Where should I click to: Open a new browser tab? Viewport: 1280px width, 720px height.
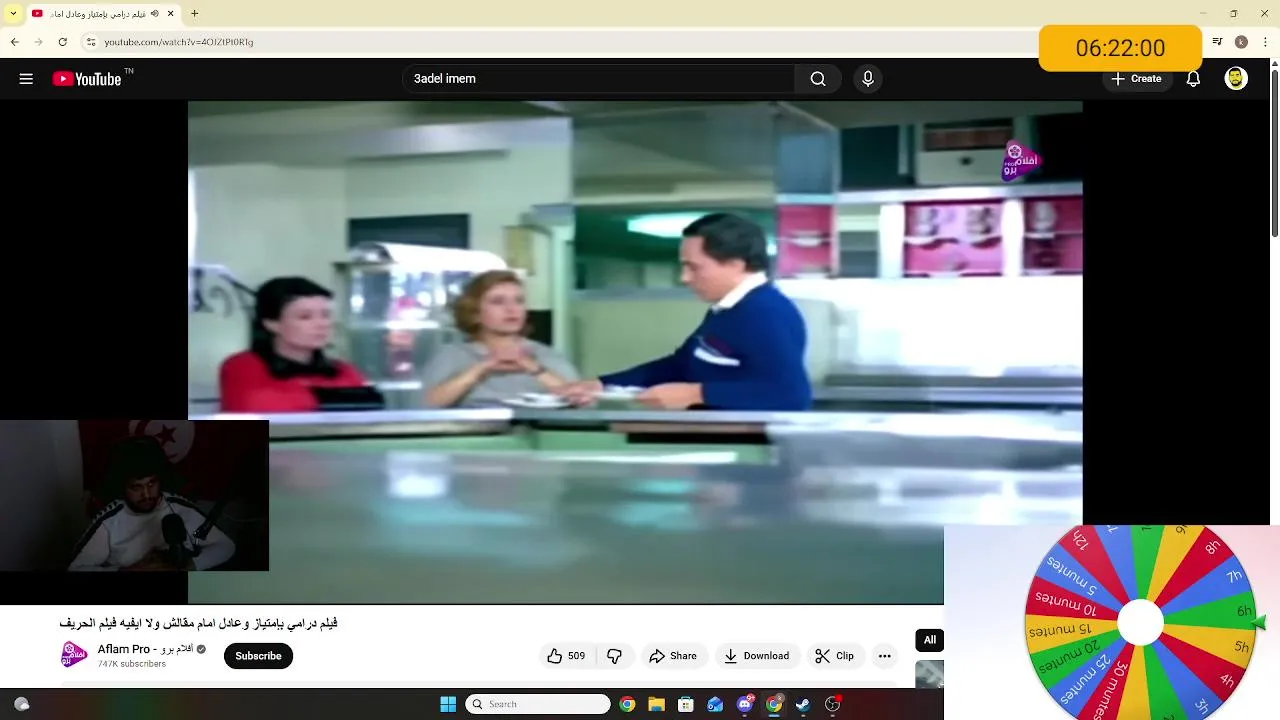coord(194,14)
